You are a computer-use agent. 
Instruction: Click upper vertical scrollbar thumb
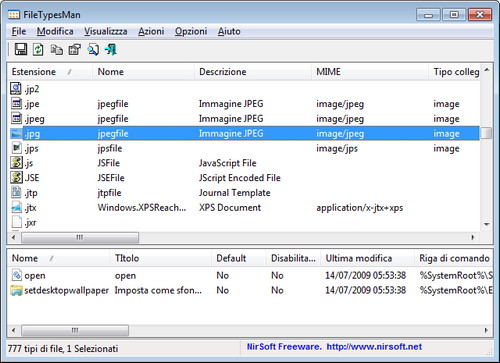click(x=487, y=133)
